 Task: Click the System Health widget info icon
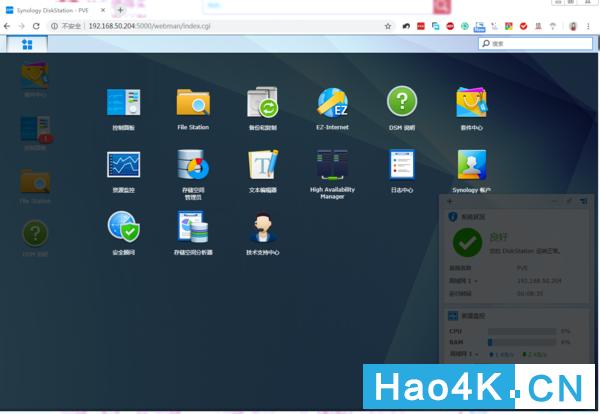(x=453, y=217)
